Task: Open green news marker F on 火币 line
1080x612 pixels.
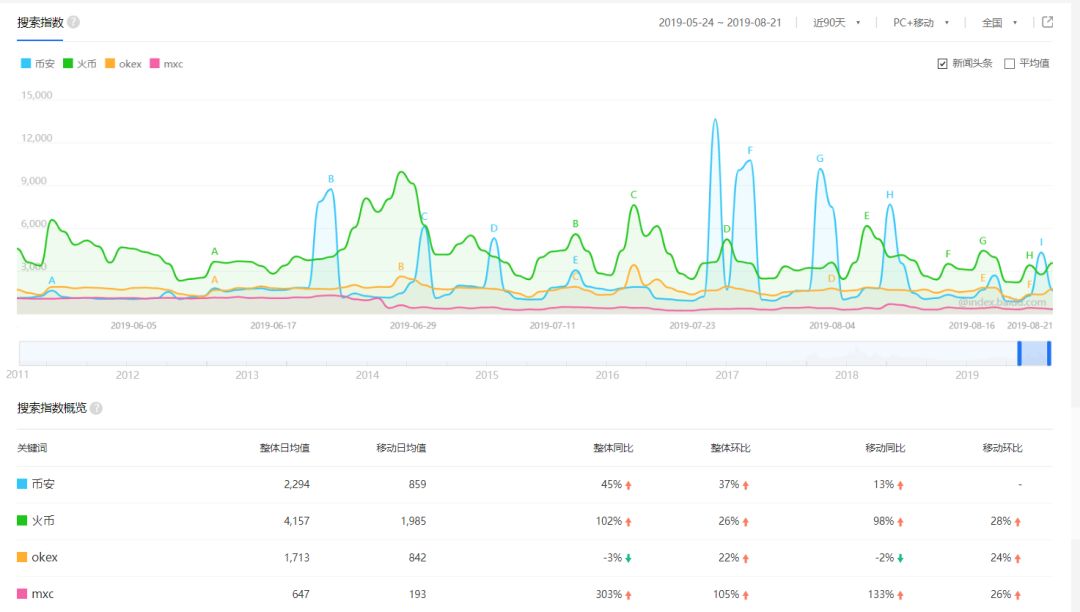Action: click(948, 254)
